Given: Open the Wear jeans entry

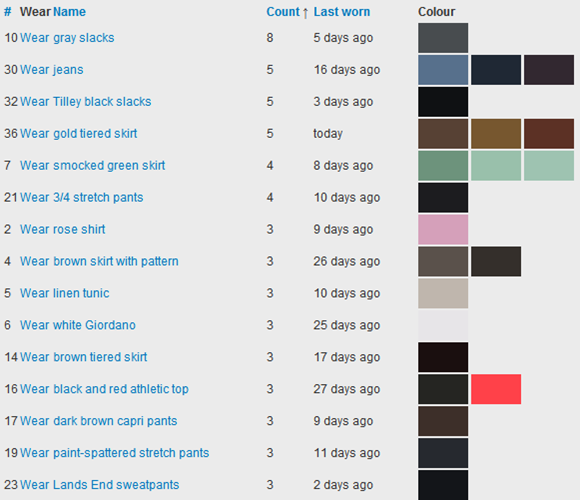Looking at the screenshot, I should click(52, 70).
